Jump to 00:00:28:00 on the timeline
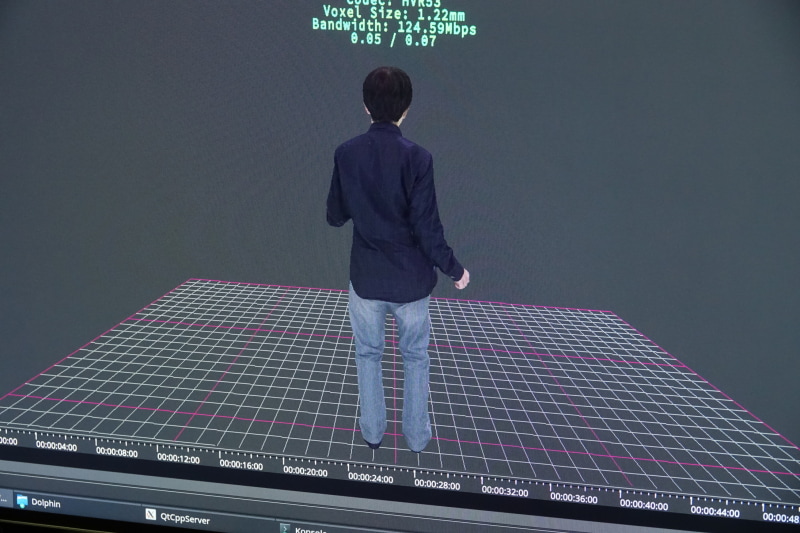The width and height of the screenshot is (800, 533). pyautogui.click(x=437, y=485)
